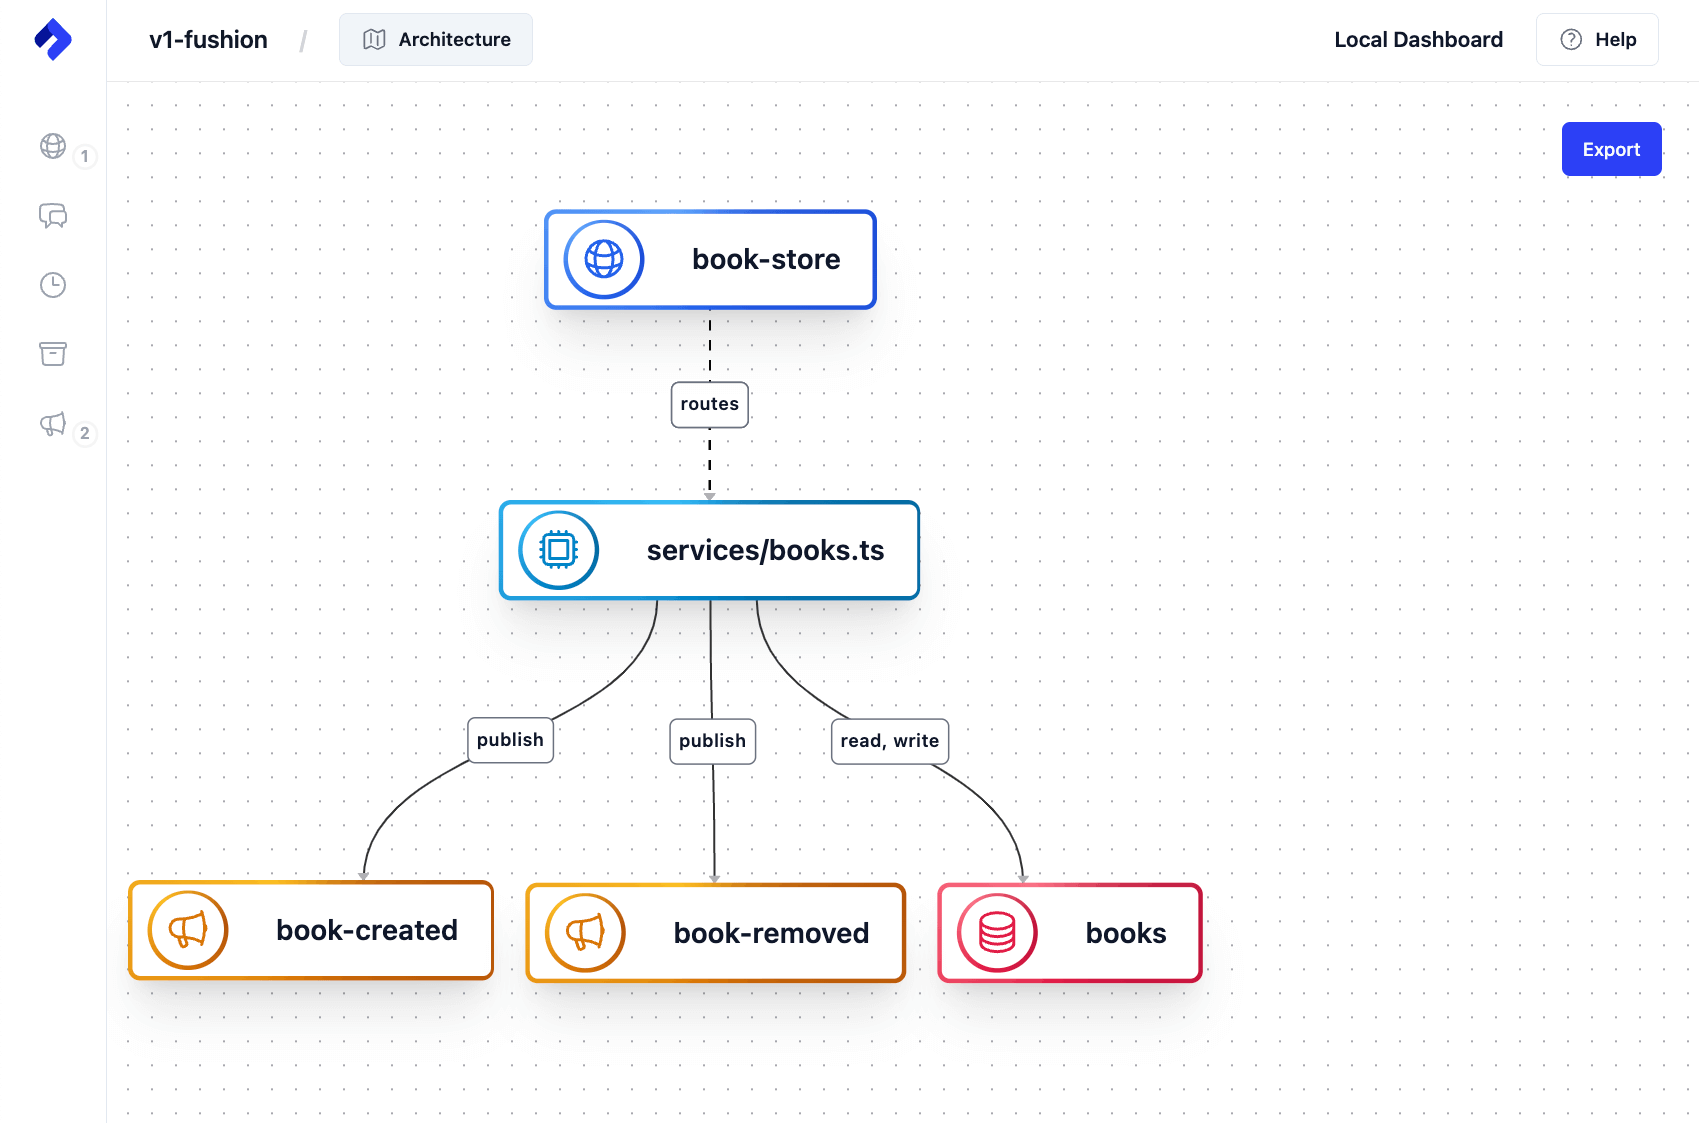
Task: Click the megaphone icon on book-created node
Action: 188,930
